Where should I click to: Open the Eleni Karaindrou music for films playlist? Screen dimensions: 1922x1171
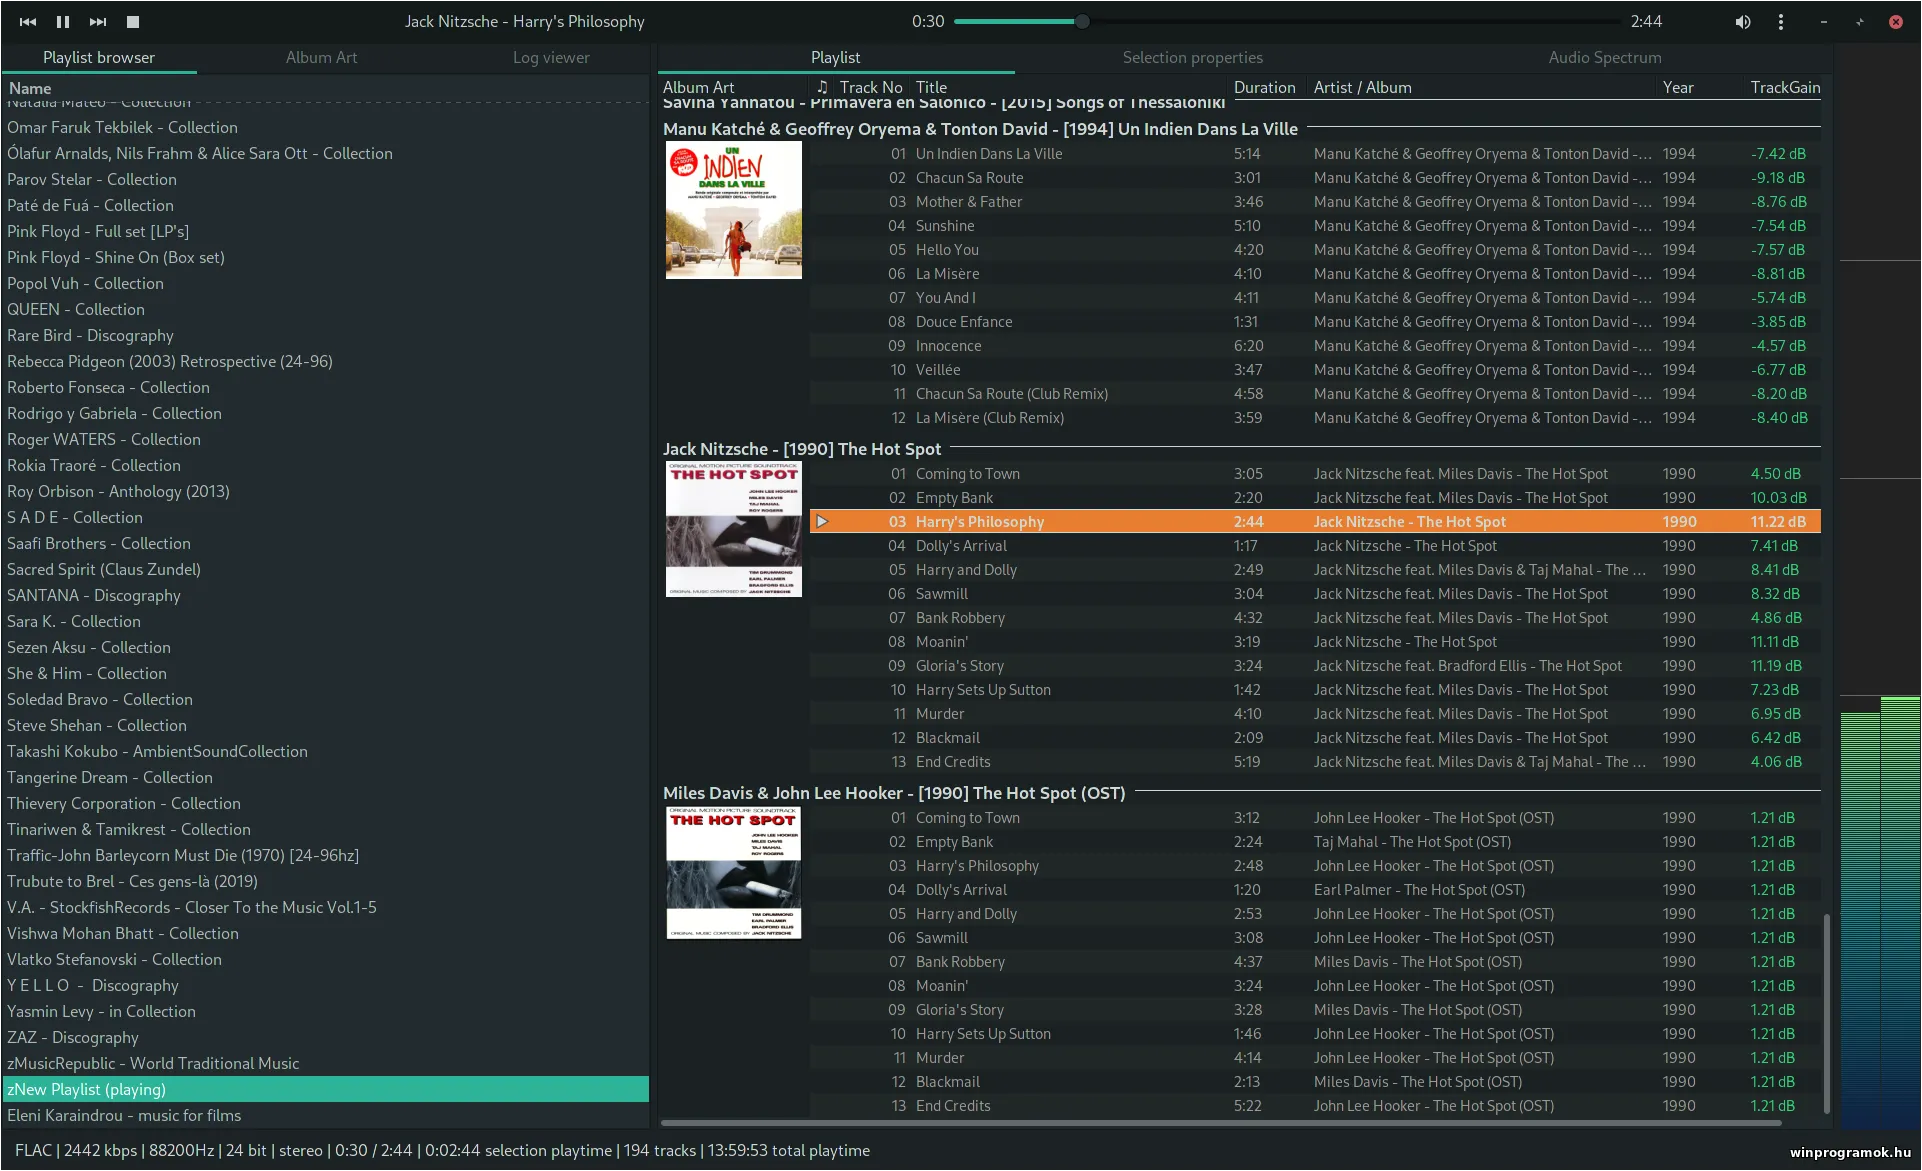(124, 1115)
